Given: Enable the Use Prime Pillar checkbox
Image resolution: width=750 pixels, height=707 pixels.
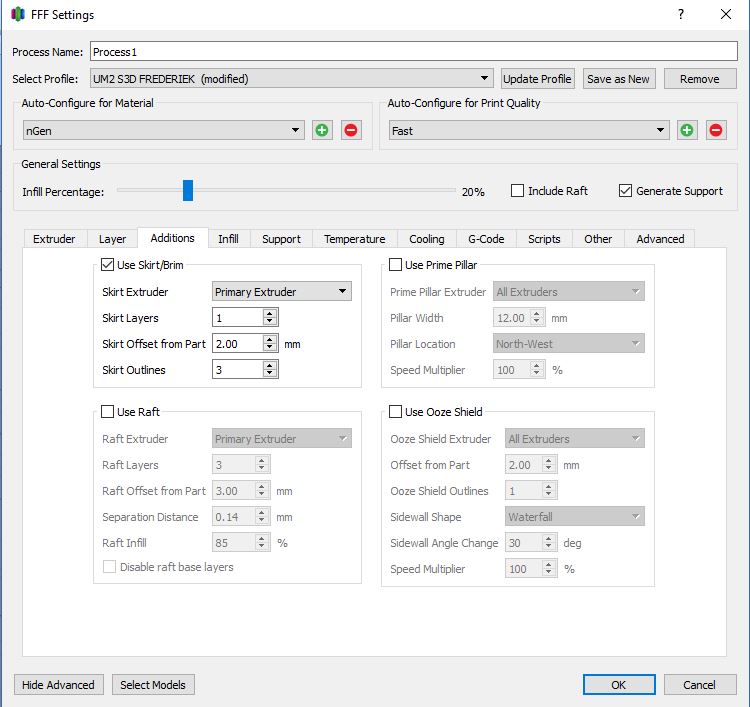Looking at the screenshot, I should 396,265.
